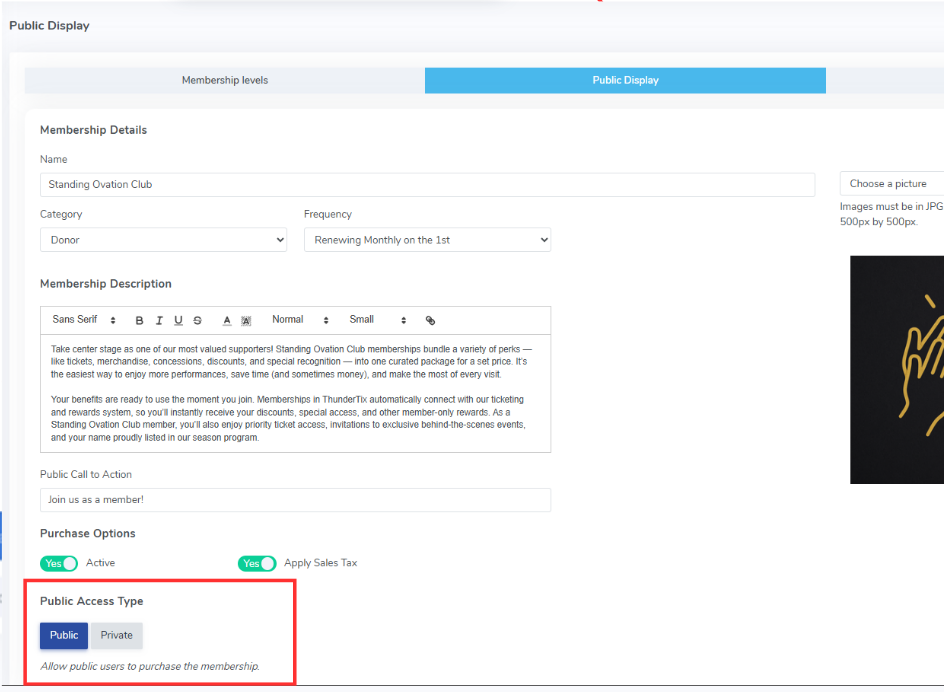Switch to the Membership levels tab
Screen dimensions: 944x692
pyautogui.click(x=225, y=81)
